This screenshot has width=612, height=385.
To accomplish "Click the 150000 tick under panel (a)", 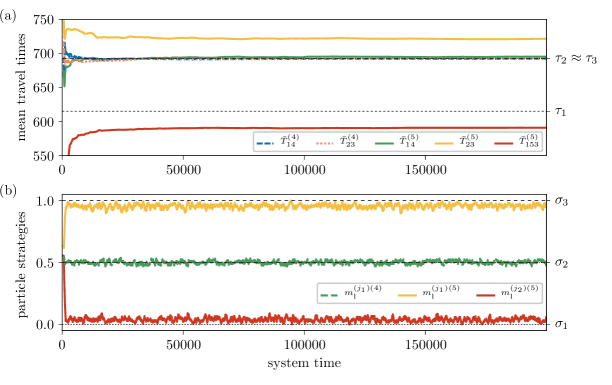I will 425,170.
